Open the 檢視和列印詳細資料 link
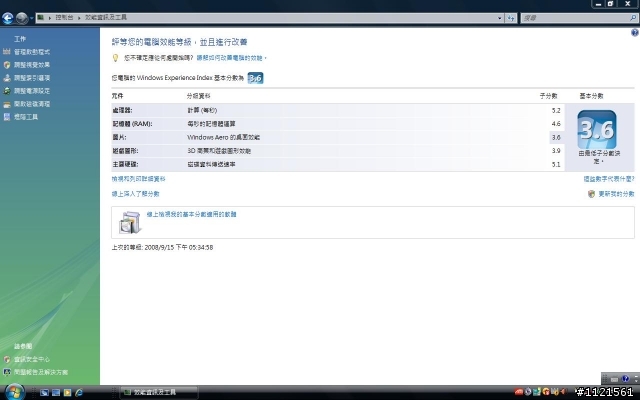 [138, 179]
